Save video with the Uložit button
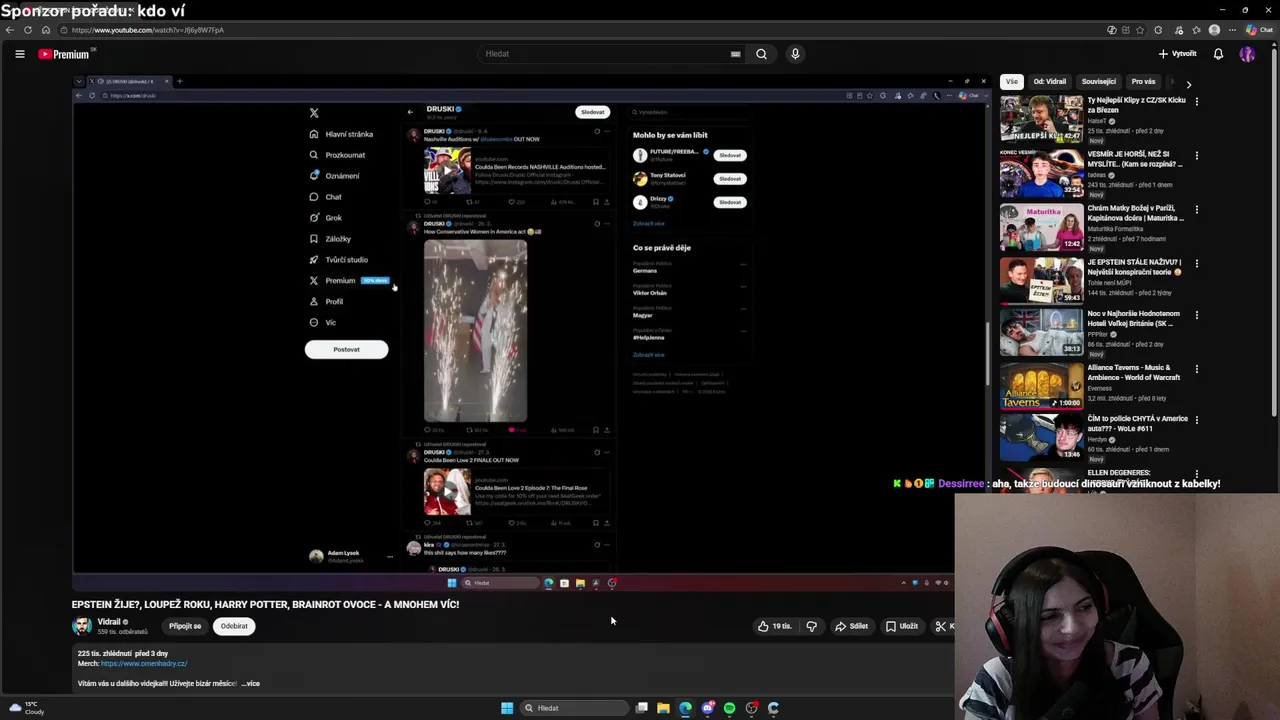Viewport: 1280px width, 720px height. click(x=901, y=626)
